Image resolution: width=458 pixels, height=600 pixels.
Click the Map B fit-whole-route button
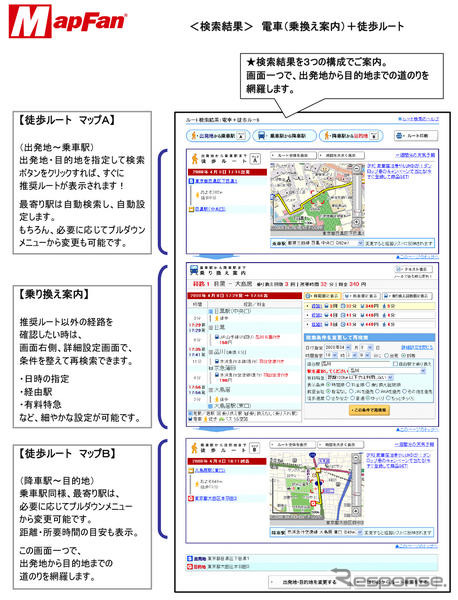293,445
